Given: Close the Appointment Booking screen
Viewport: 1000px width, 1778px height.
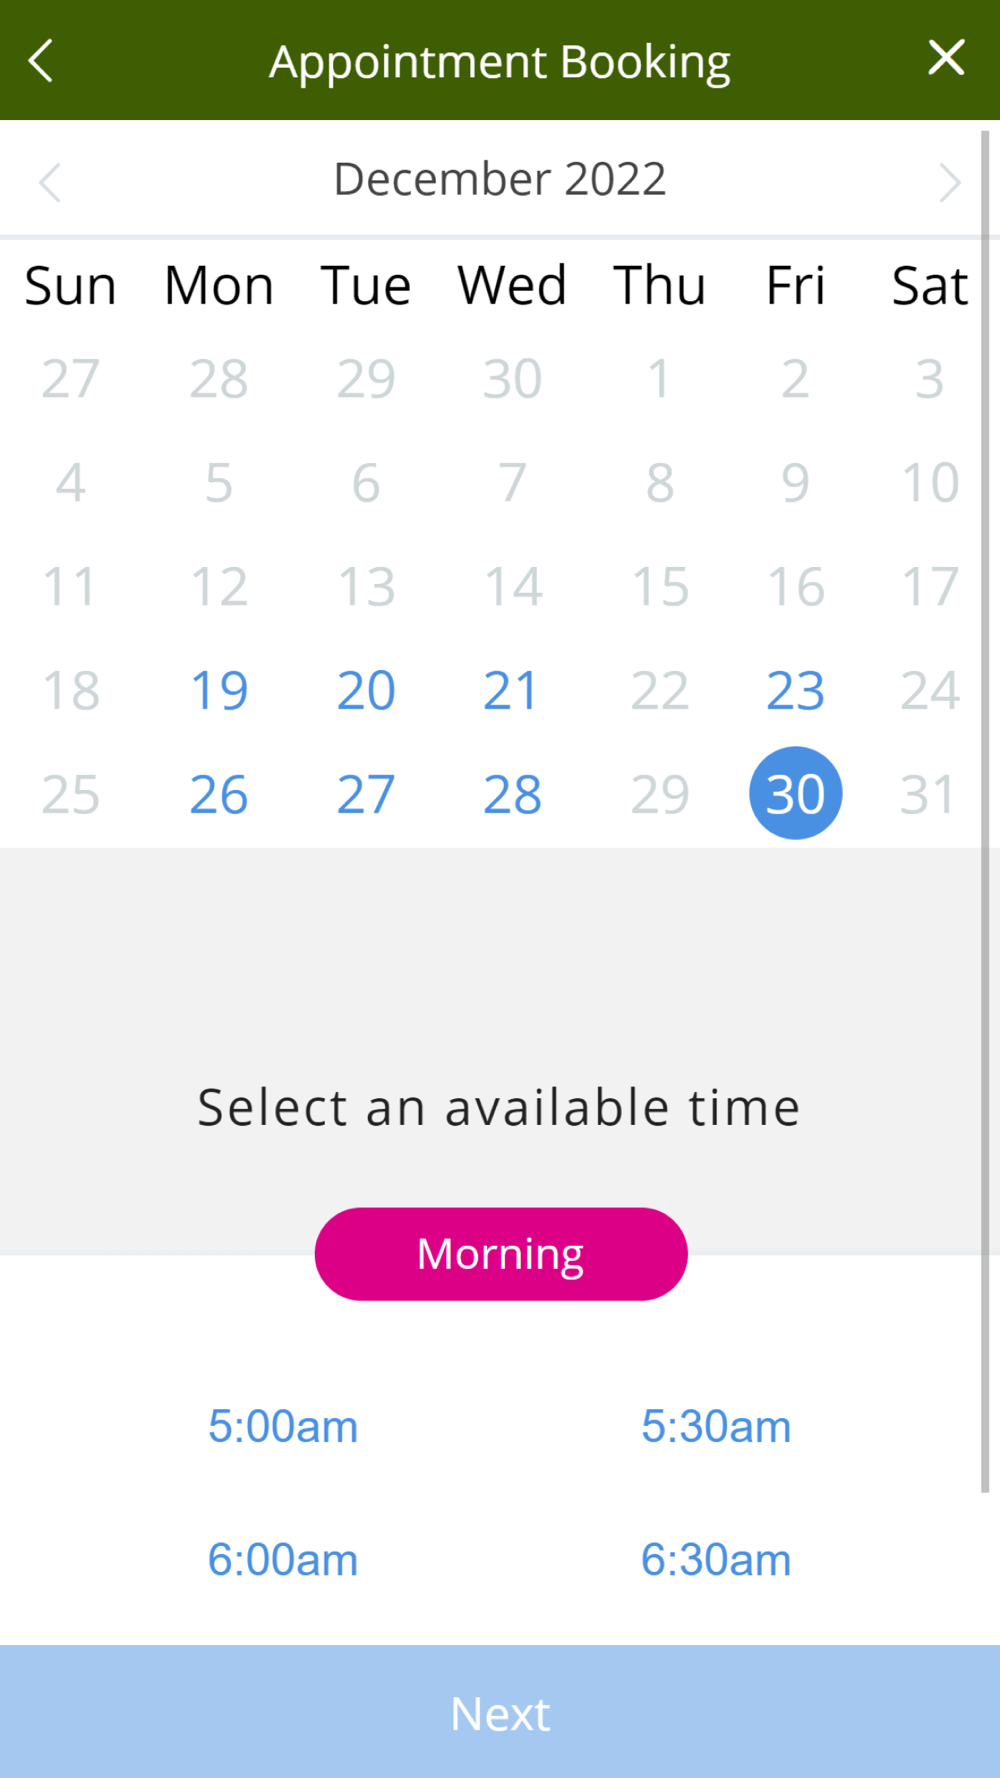Looking at the screenshot, I should click(x=946, y=58).
